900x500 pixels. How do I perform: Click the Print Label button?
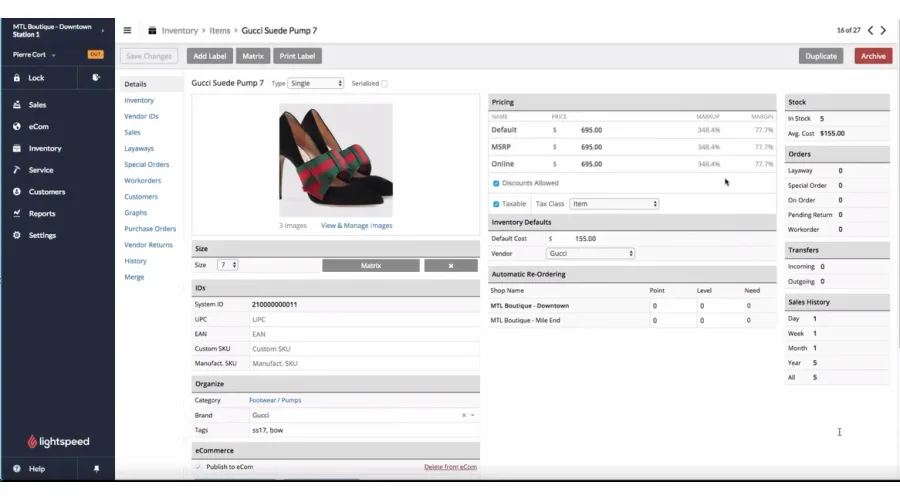(297, 56)
